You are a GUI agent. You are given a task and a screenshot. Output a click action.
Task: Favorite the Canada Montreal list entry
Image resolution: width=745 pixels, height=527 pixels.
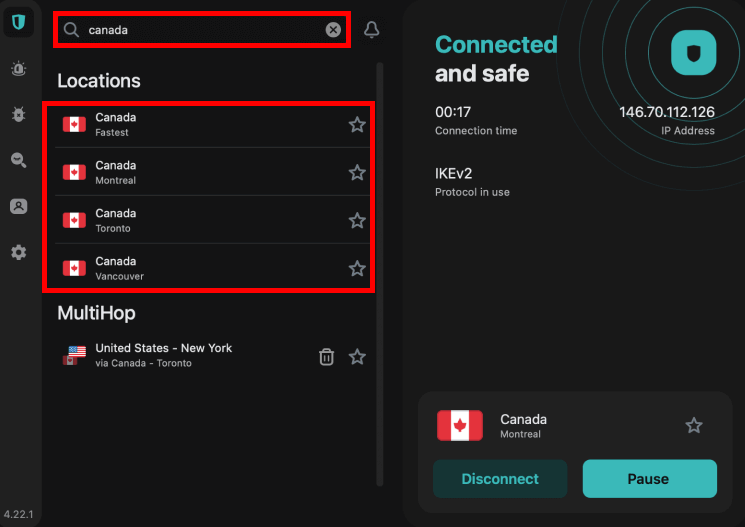[357, 172]
